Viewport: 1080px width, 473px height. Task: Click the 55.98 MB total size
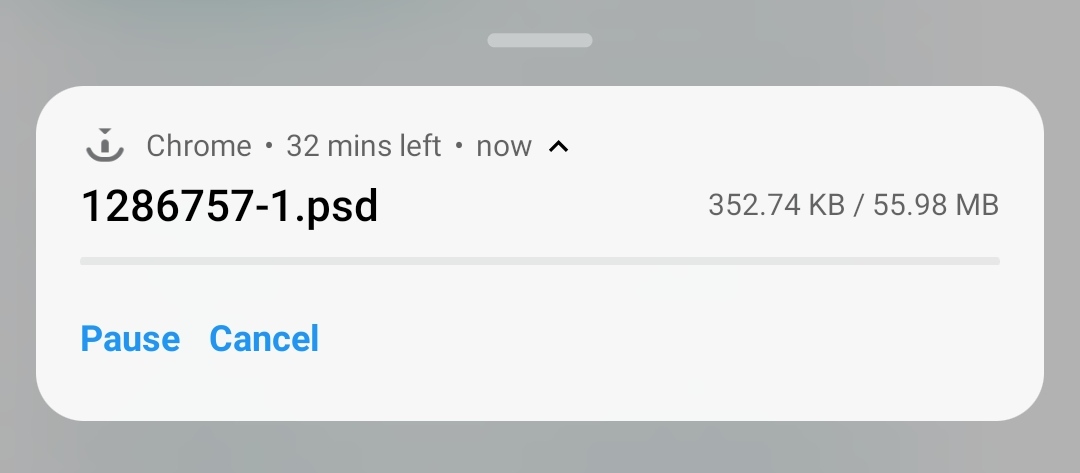(x=936, y=205)
